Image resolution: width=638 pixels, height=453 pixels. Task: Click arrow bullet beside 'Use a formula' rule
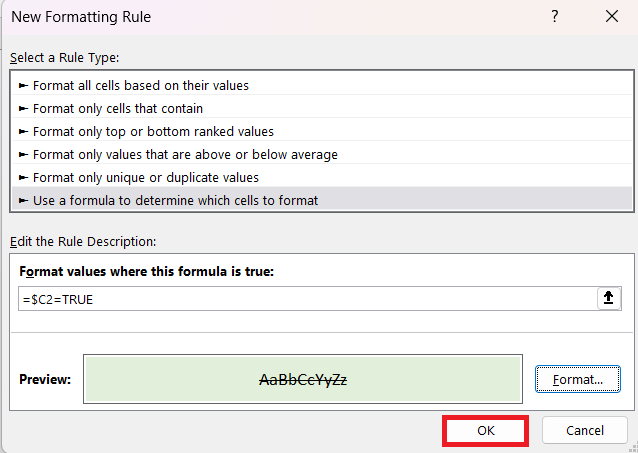[x=24, y=201]
